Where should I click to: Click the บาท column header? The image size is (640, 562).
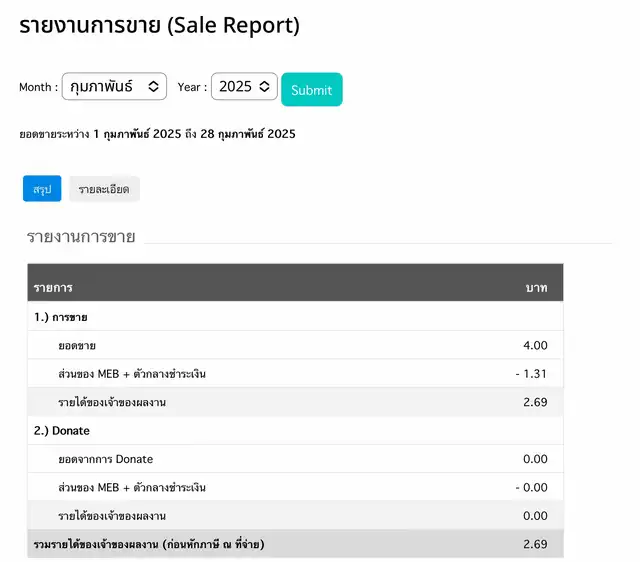[x=536, y=288]
